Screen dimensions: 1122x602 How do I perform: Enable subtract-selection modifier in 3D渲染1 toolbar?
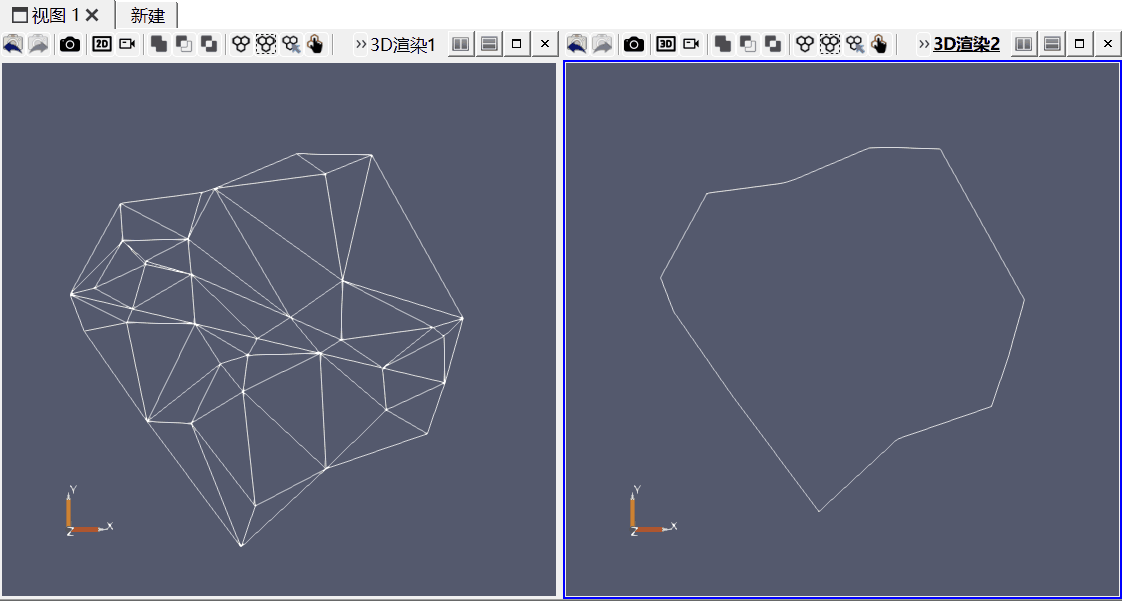pos(184,44)
